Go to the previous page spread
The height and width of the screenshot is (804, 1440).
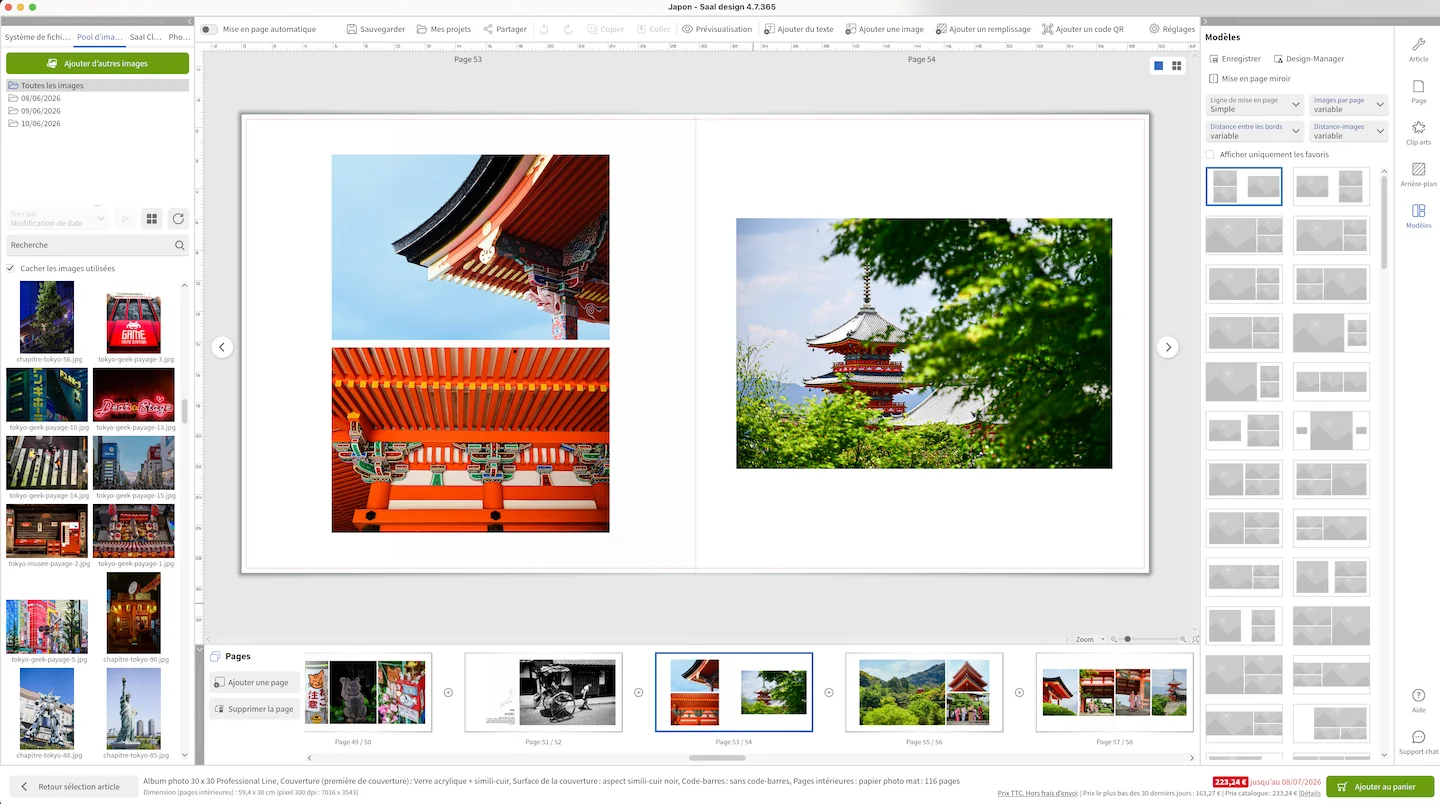pos(222,347)
